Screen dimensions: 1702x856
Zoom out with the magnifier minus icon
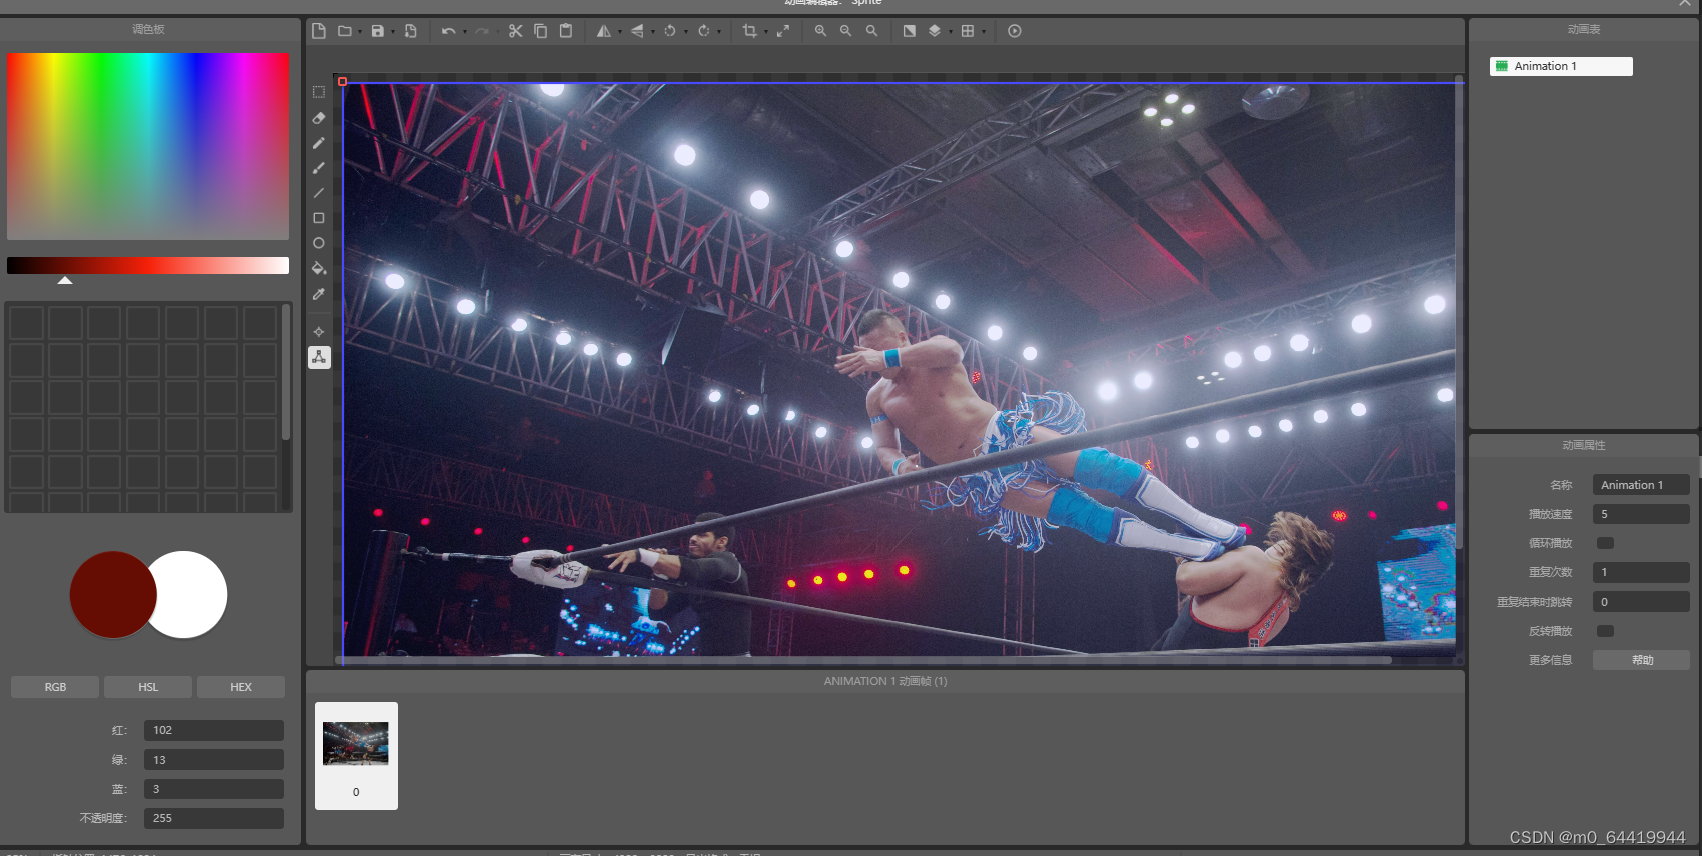pos(846,31)
